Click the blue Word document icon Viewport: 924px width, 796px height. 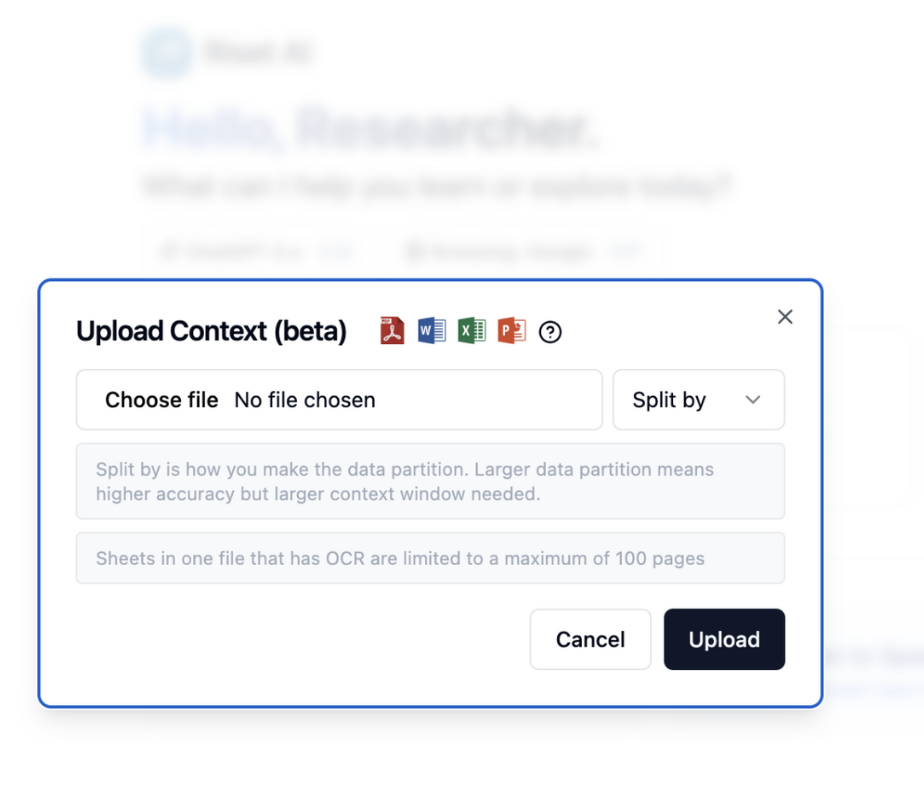click(431, 331)
